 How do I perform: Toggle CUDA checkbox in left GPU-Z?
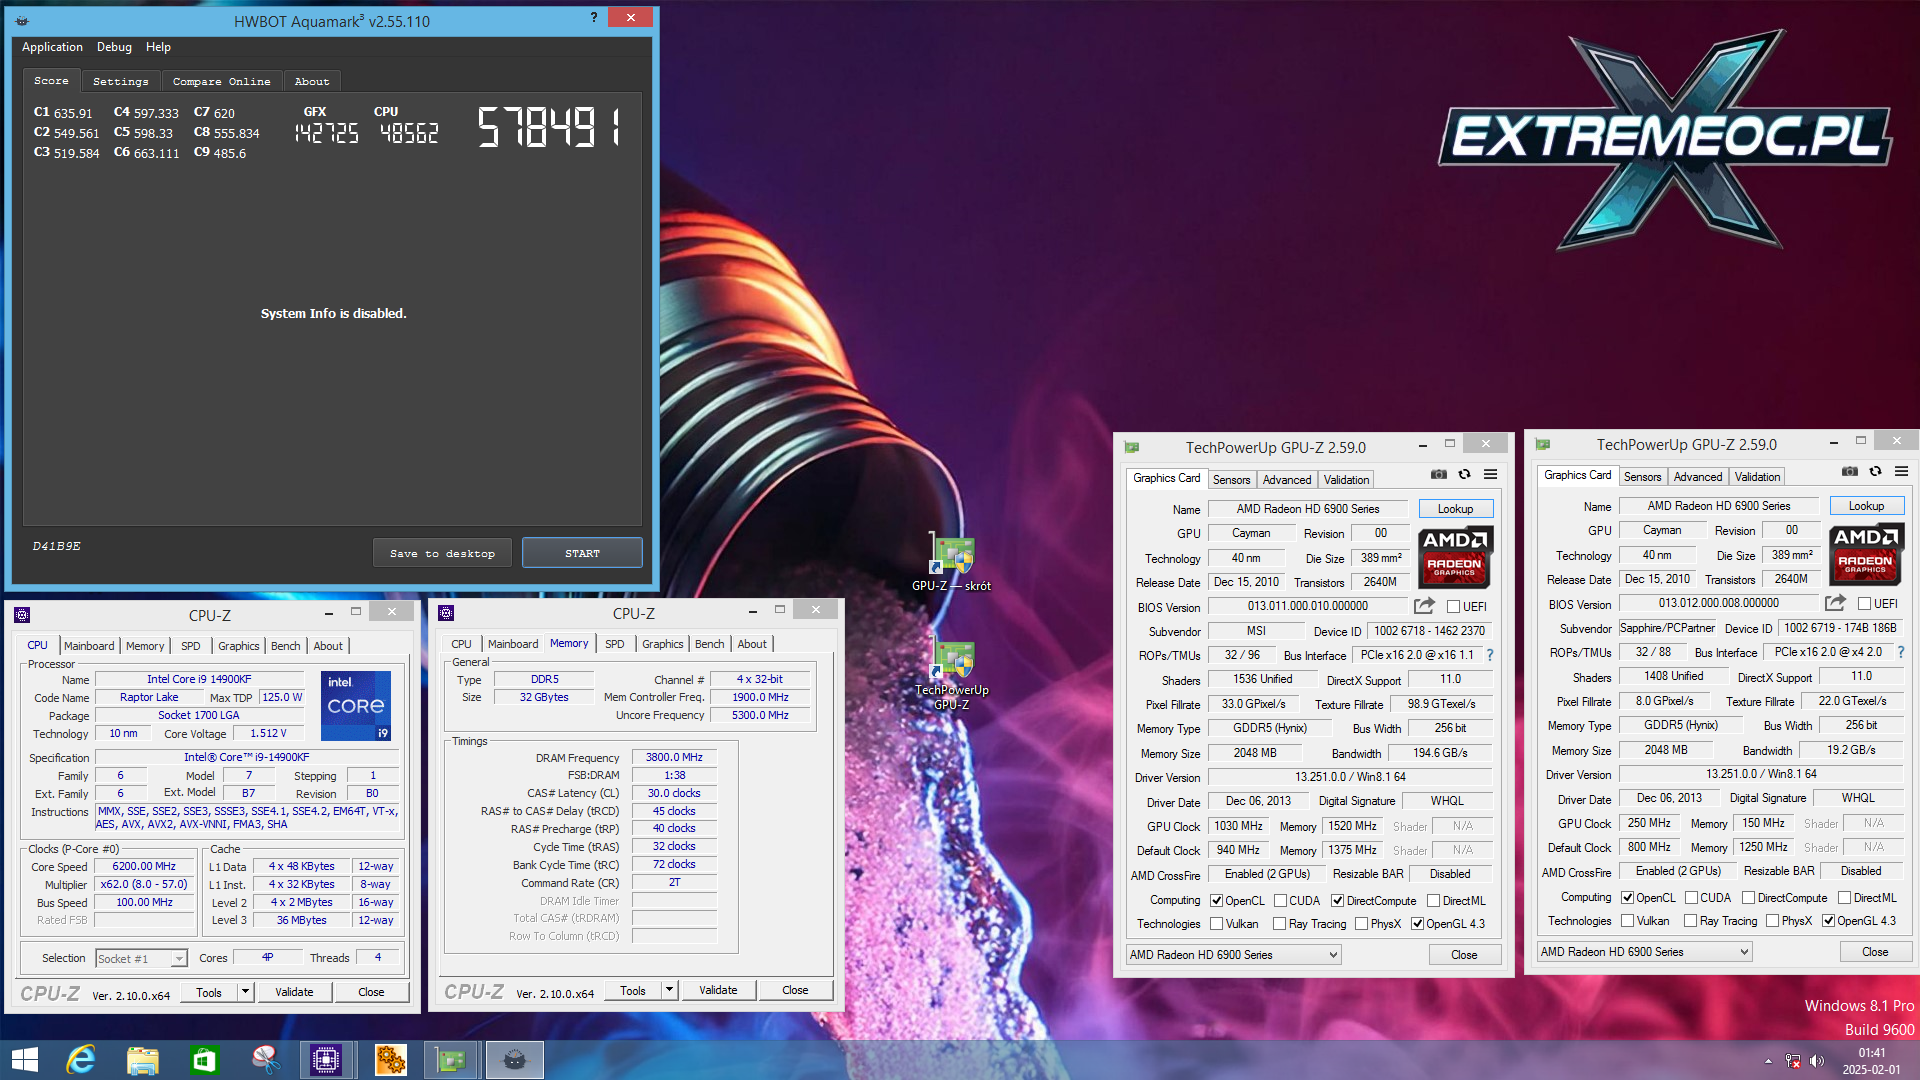[1280, 901]
